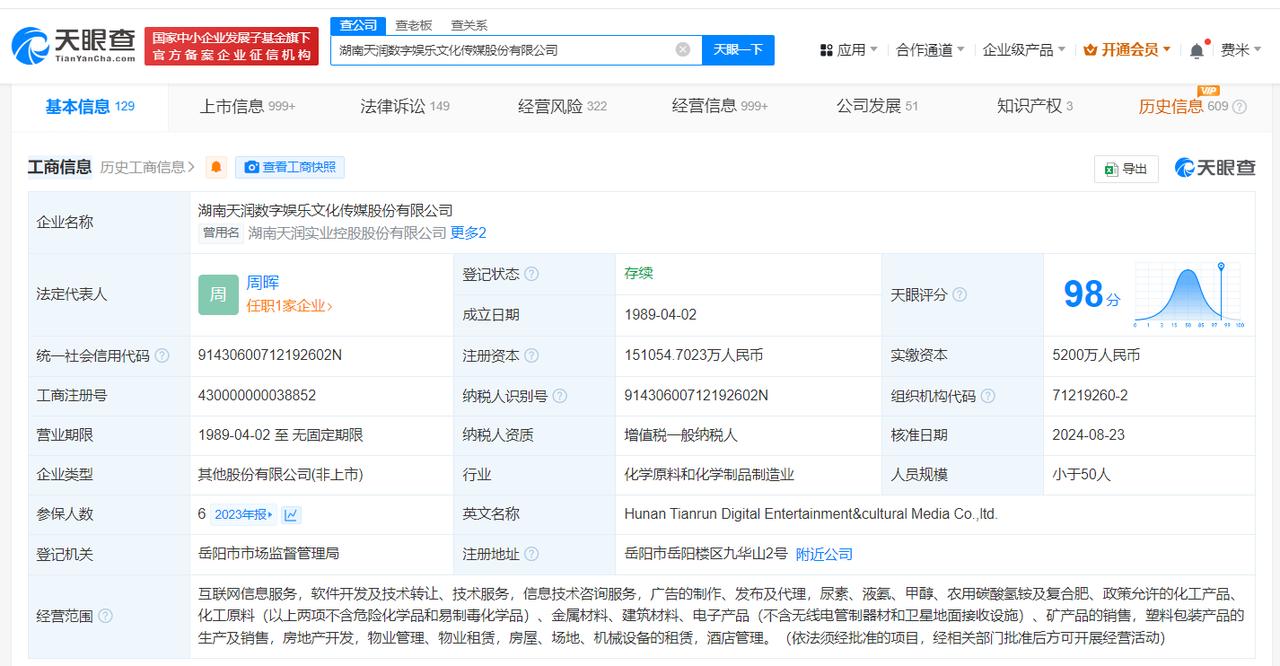Screen dimensions: 1280x666
Task: Click the help icon next to 登记状态
Action: click(x=532, y=274)
